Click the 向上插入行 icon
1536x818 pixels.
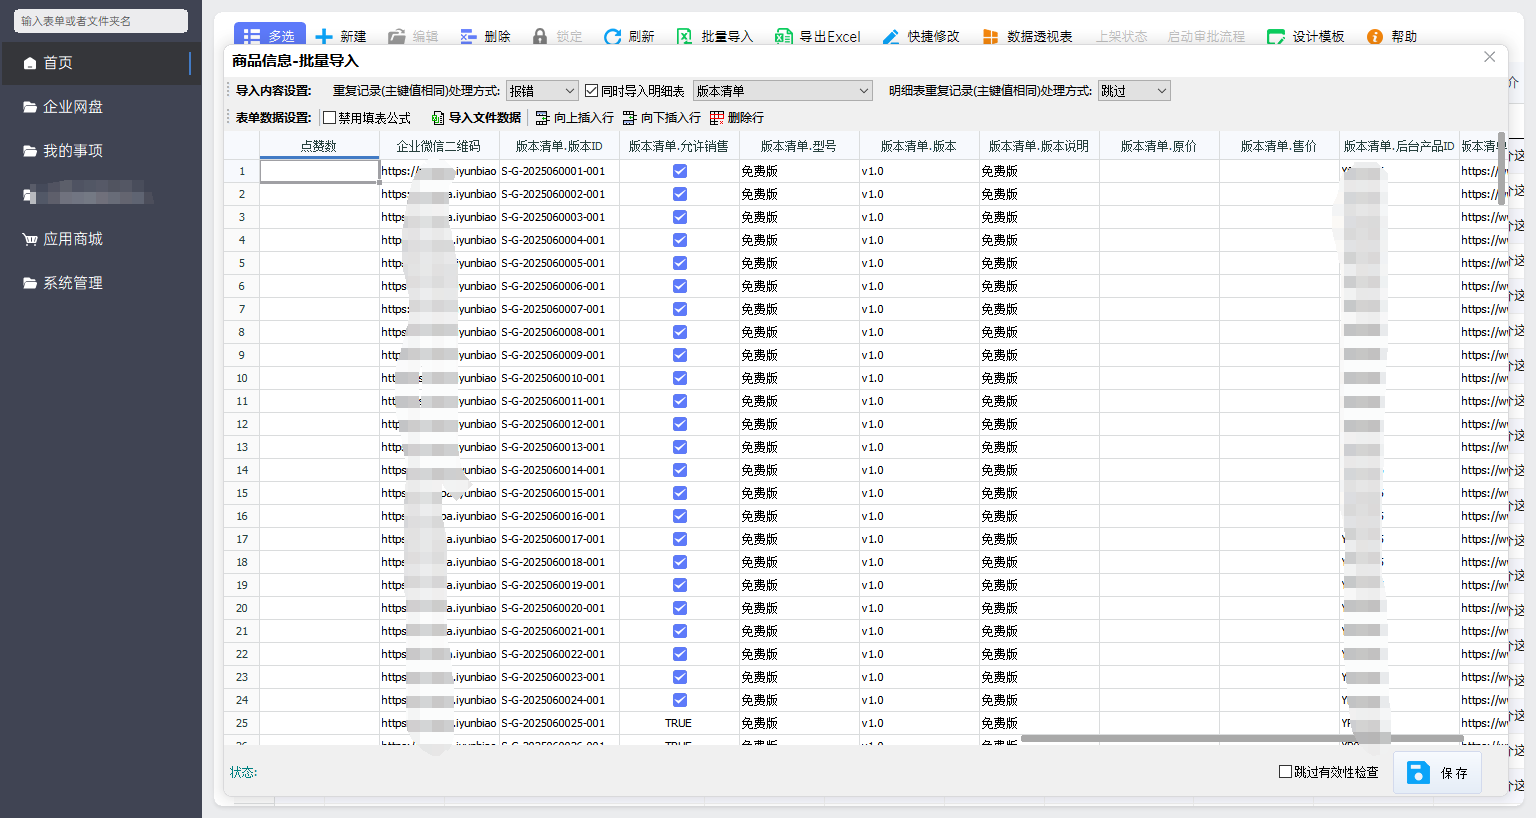point(543,118)
